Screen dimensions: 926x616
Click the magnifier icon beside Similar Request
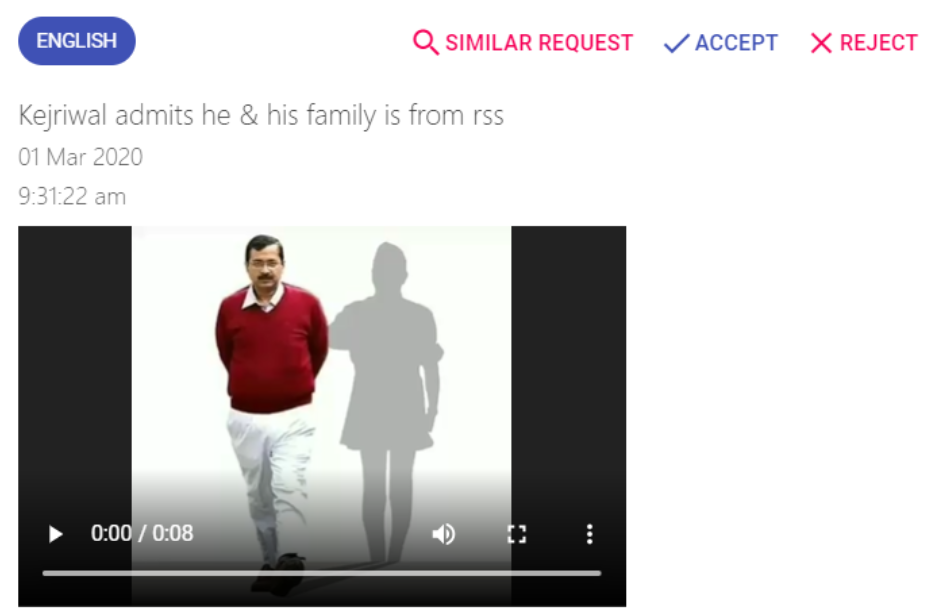425,43
